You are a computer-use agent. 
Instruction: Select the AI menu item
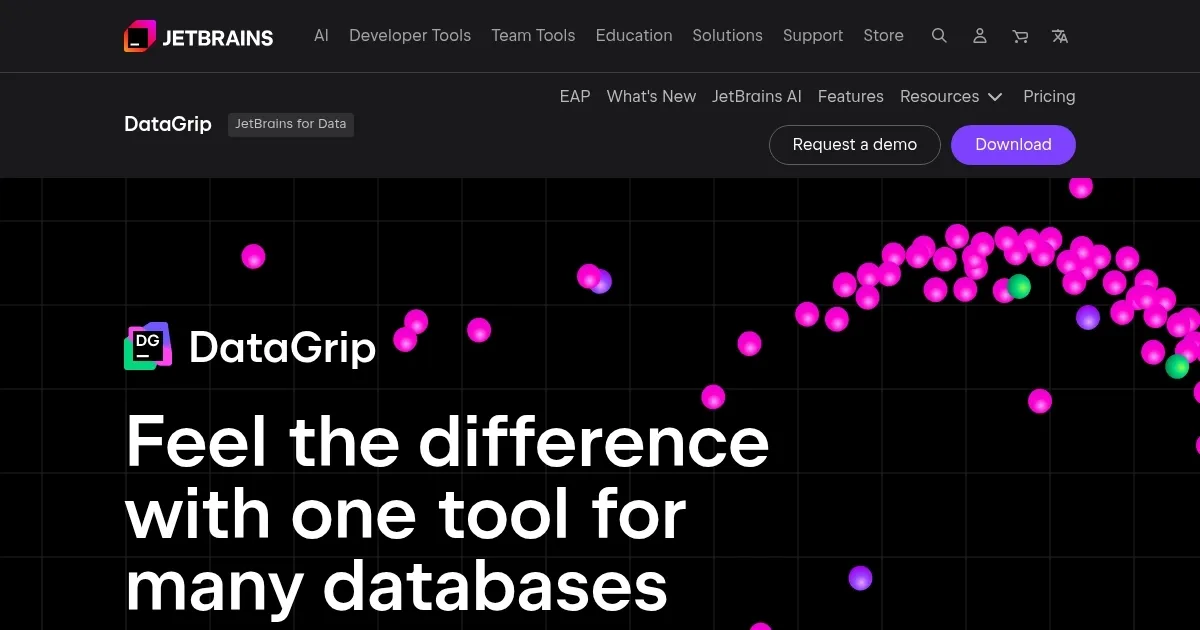coord(321,35)
